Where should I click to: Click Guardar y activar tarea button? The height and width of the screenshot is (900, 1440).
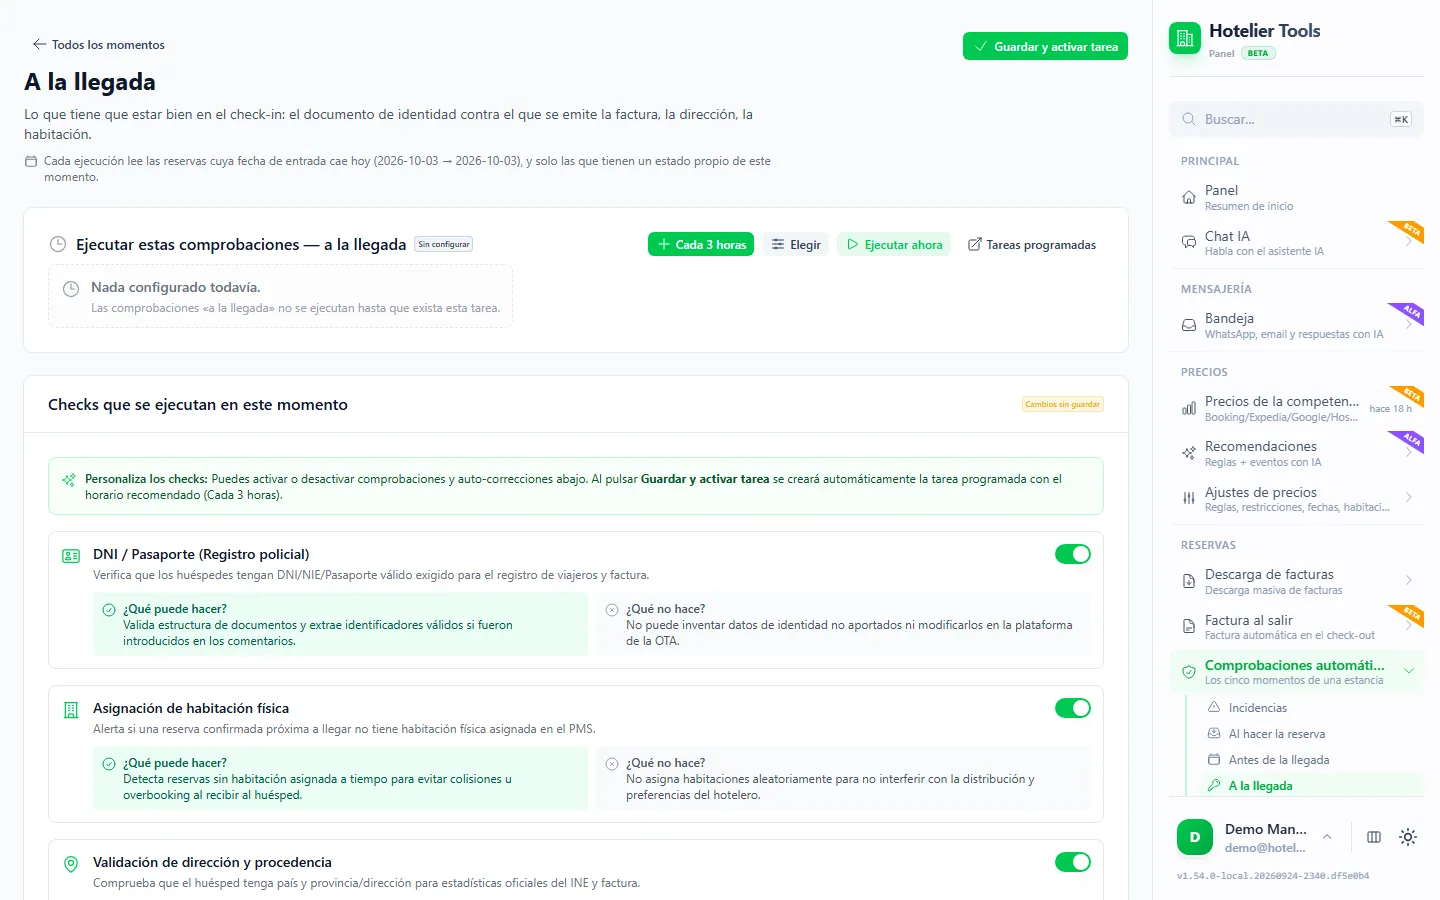tap(1045, 46)
